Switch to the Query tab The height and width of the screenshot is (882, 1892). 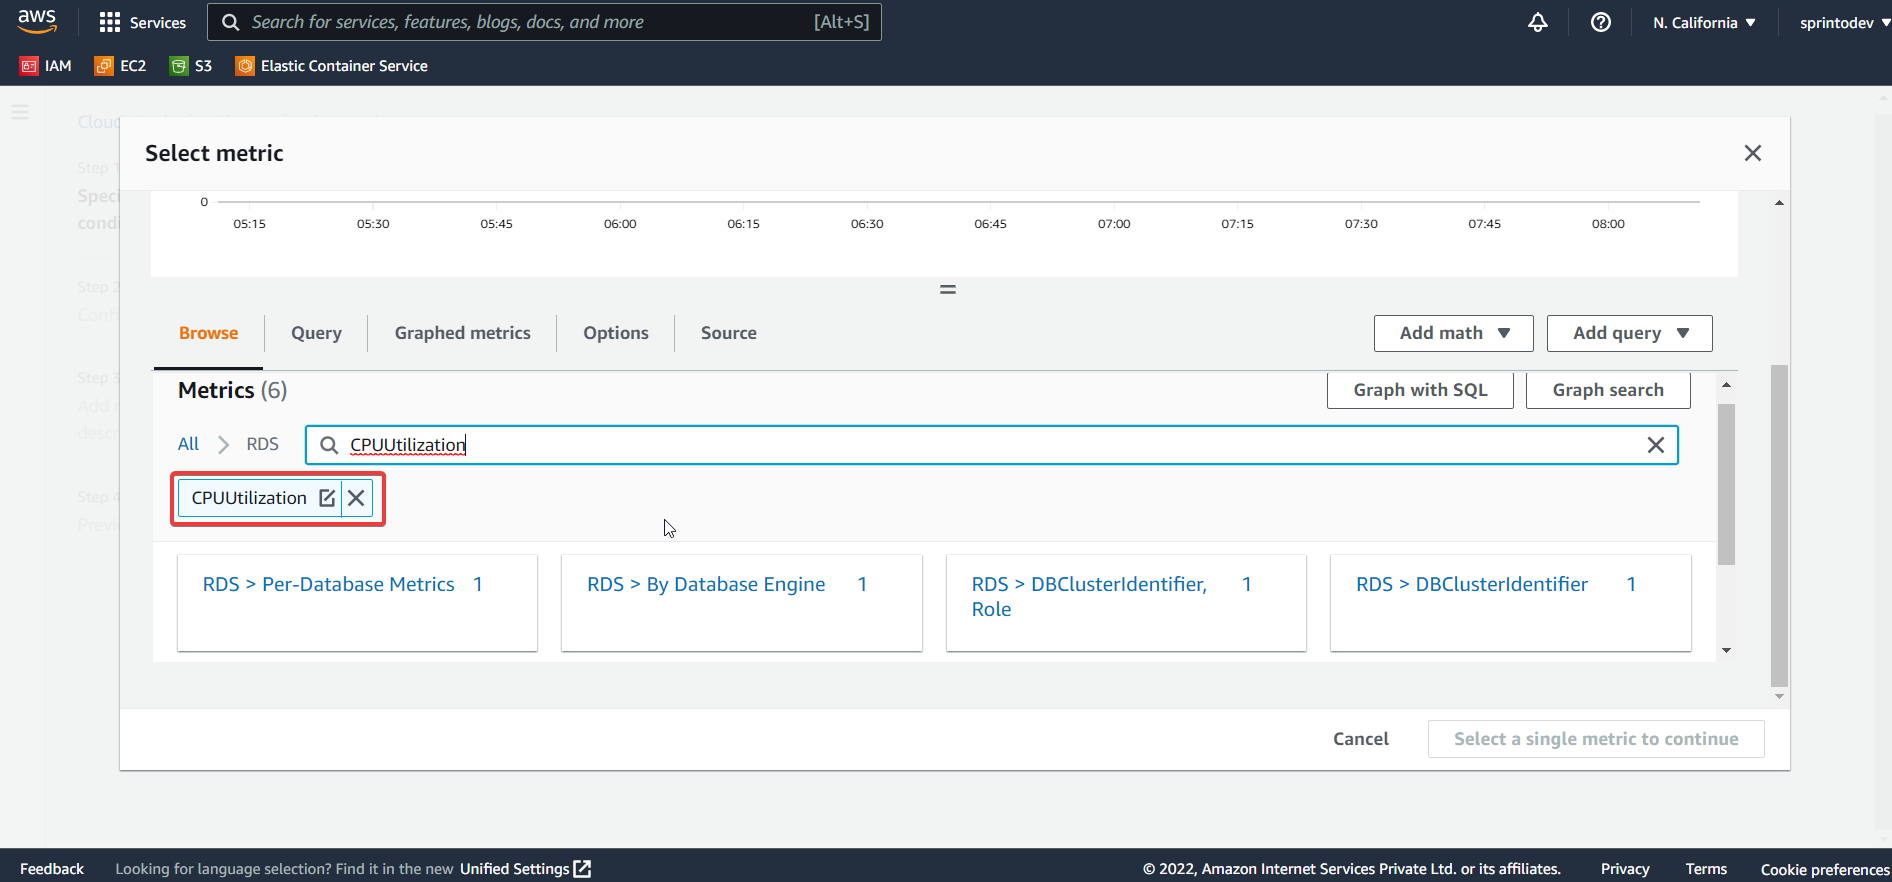(x=316, y=333)
